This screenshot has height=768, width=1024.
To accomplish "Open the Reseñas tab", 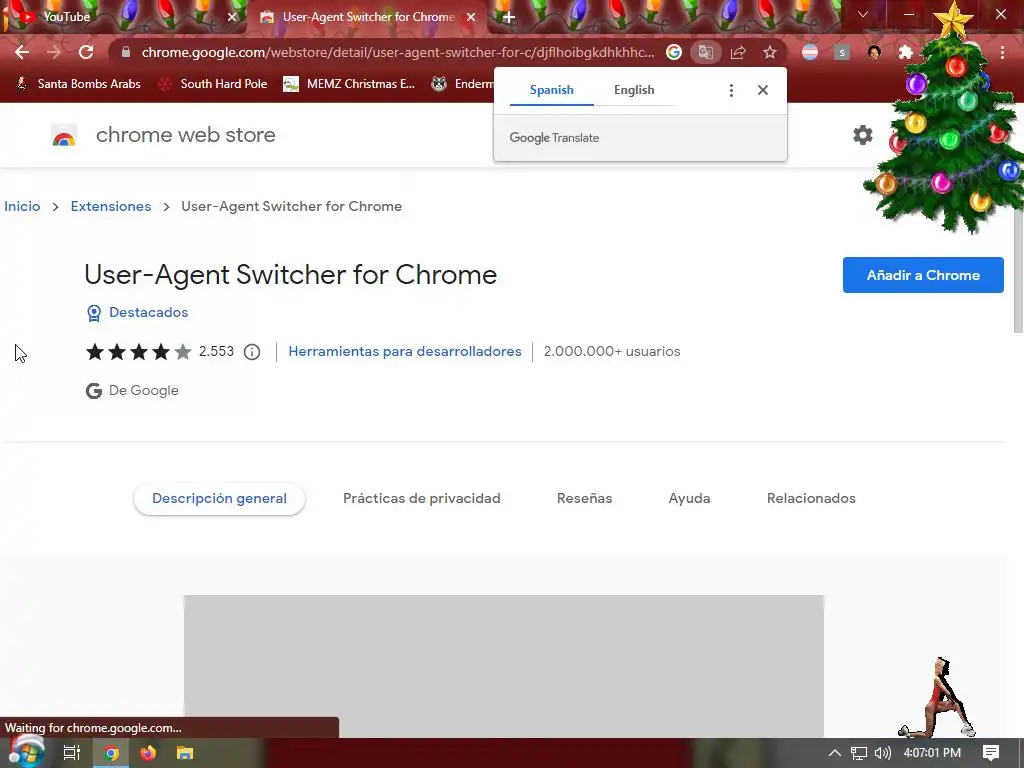I will click(x=584, y=498).
